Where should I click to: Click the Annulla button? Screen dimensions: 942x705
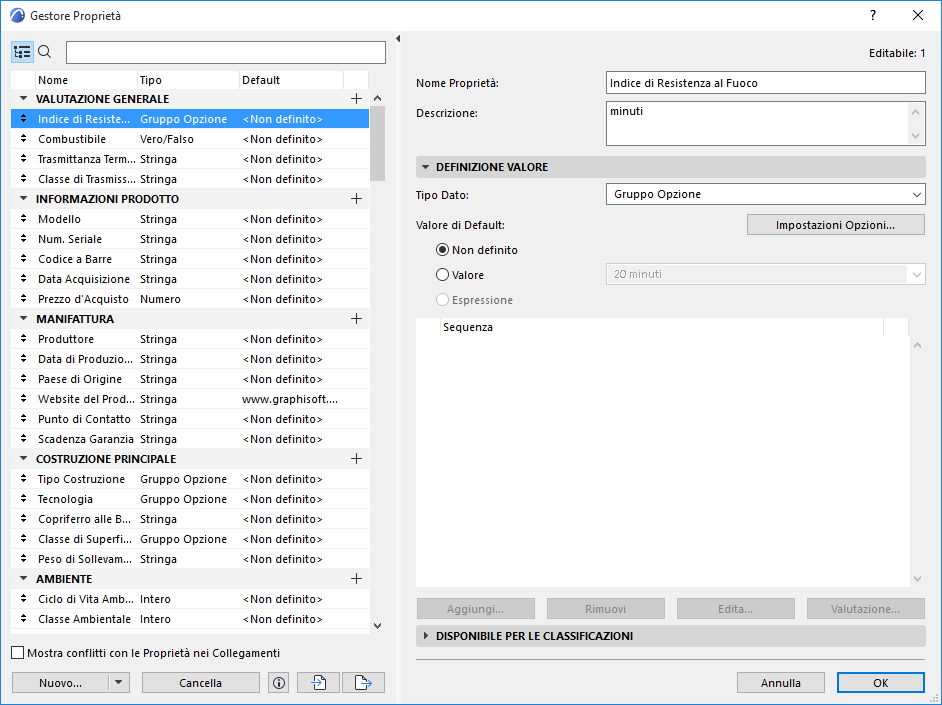(x=780, y=683)
